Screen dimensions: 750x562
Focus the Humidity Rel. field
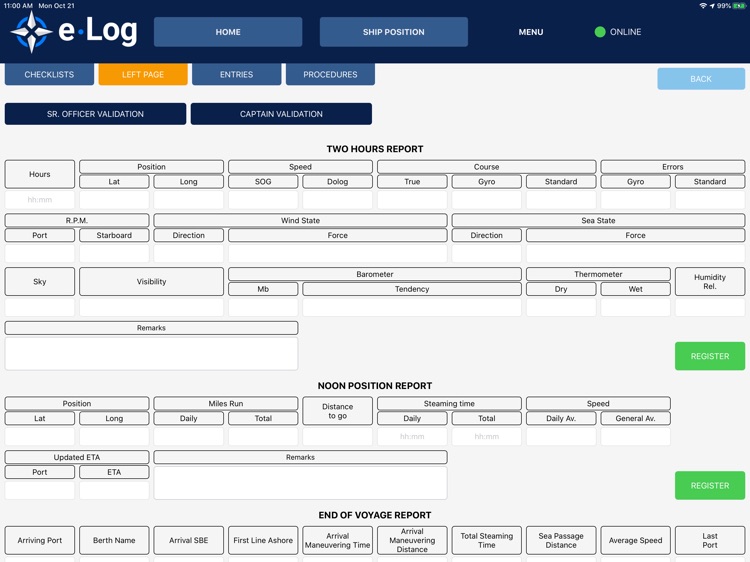click(x=710, y=307)
